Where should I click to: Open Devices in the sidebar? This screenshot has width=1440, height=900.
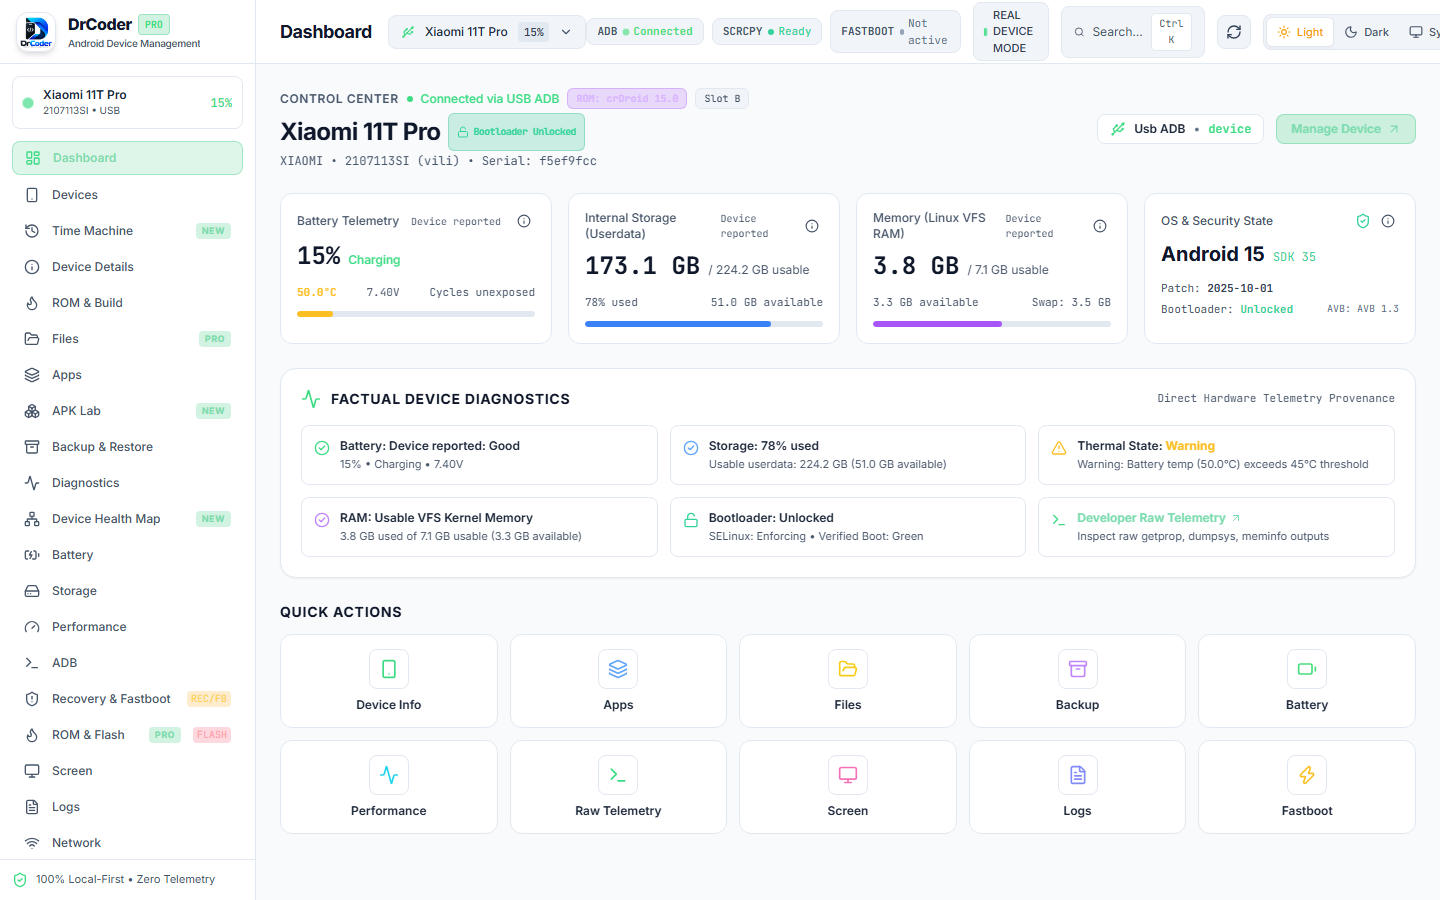pos(127,195)
